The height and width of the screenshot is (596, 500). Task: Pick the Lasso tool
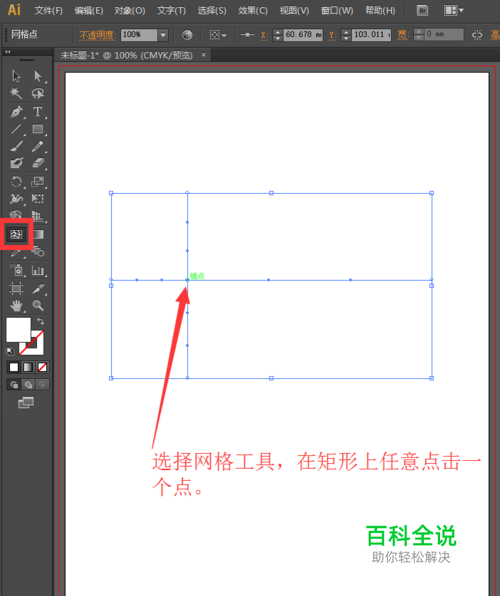(x=38, y=93)
